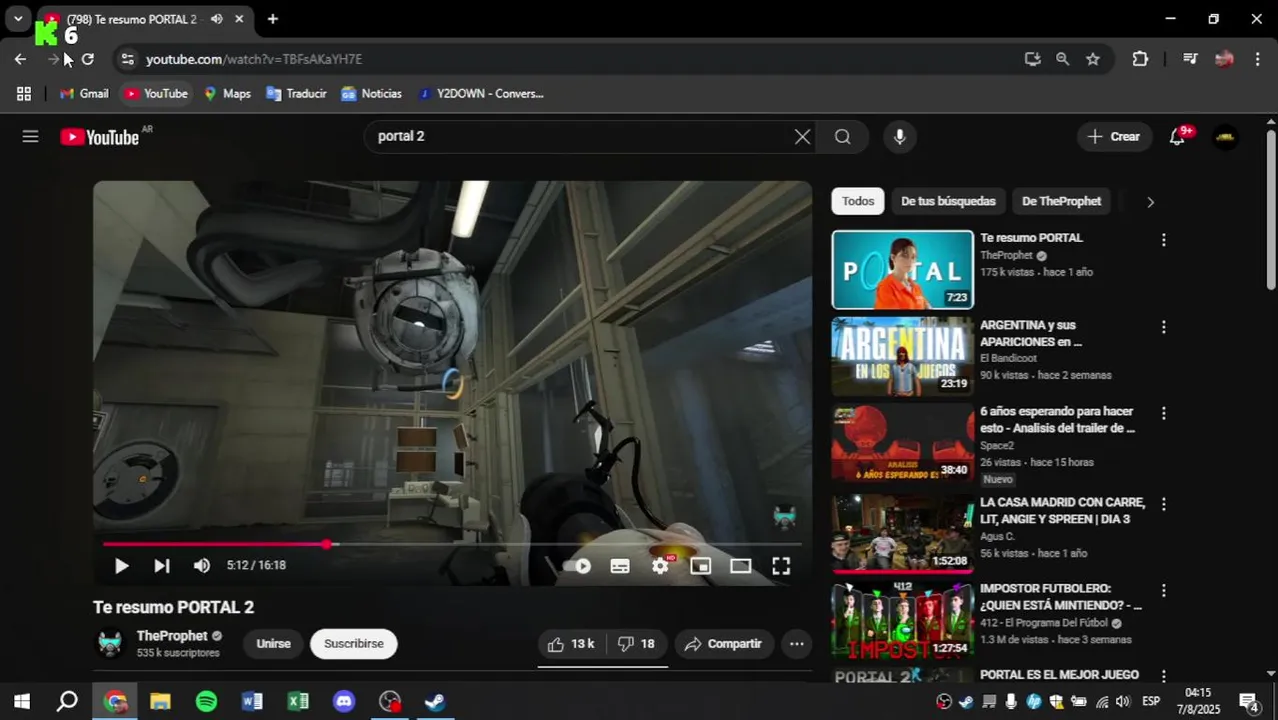Image resolution: width=1278 pixels, height=720 pixels.
Task: Open the Noticias bookmark
Action: point(371,93)
